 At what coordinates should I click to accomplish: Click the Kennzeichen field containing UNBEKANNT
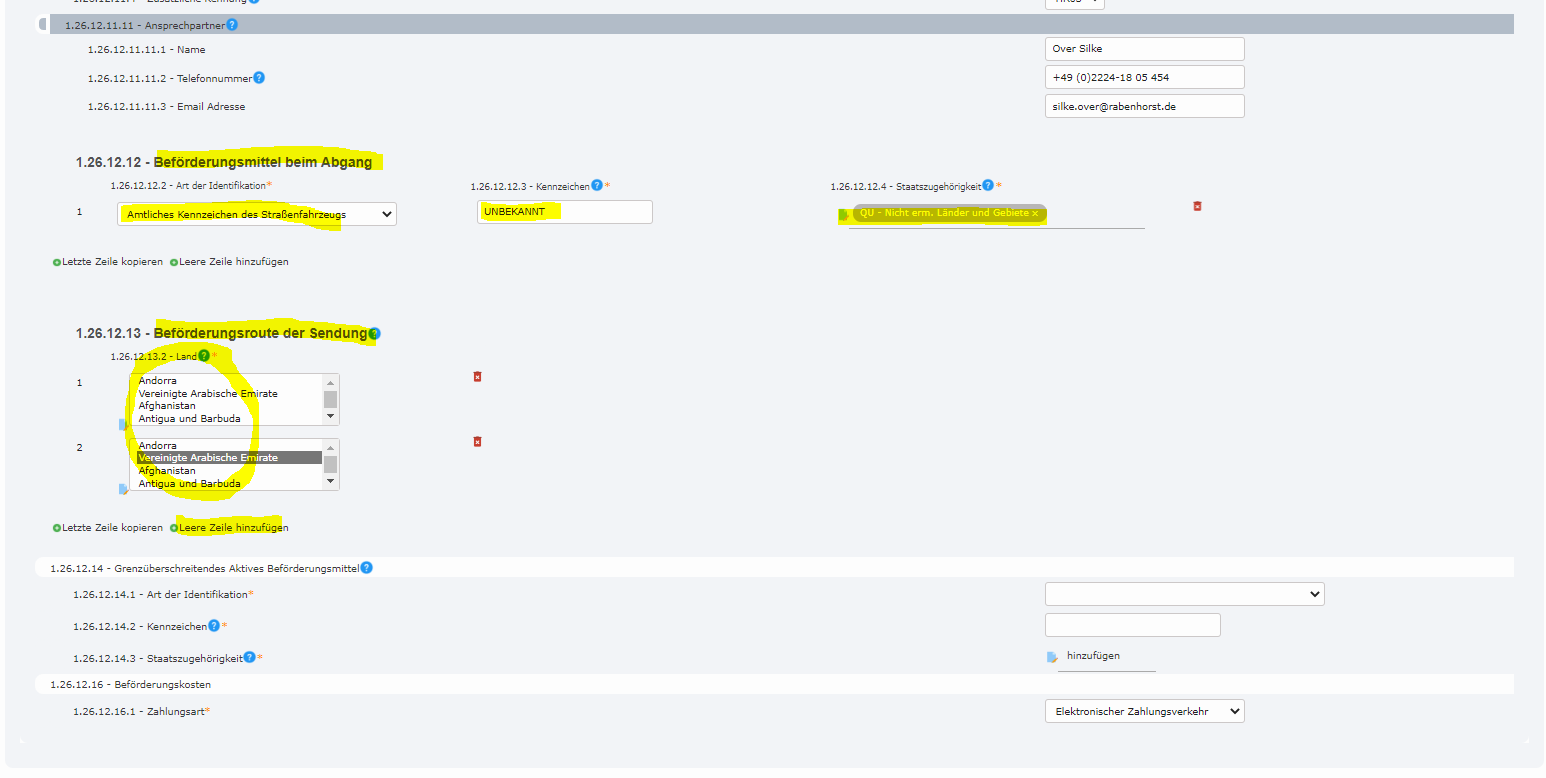[564, 212]
